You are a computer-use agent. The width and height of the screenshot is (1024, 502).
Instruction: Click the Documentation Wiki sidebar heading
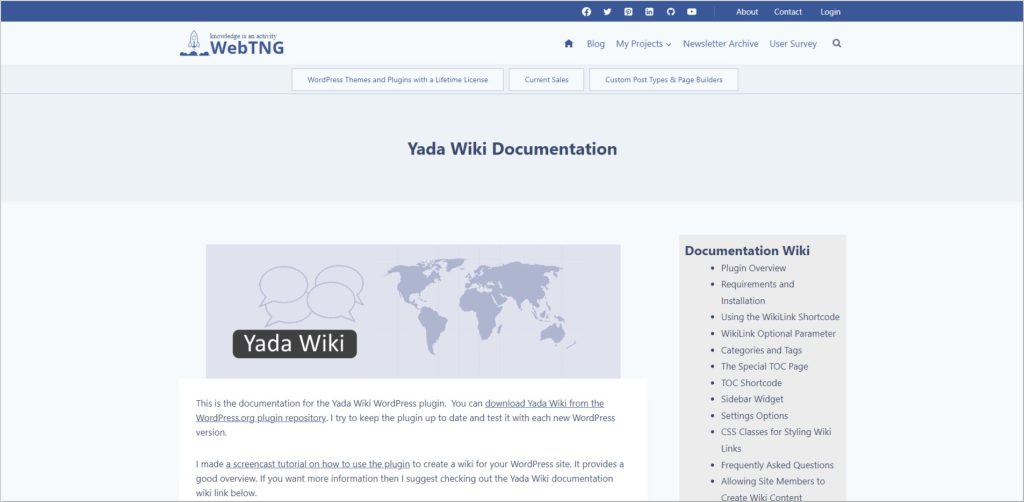[747, 251]
